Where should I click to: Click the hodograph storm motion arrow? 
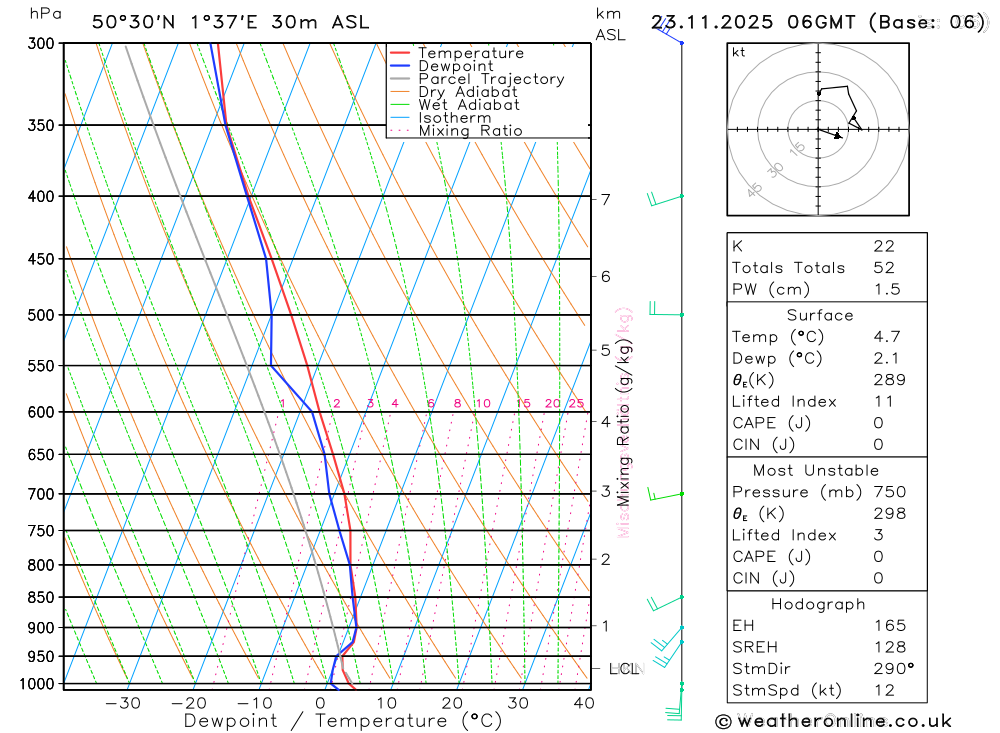831,133
